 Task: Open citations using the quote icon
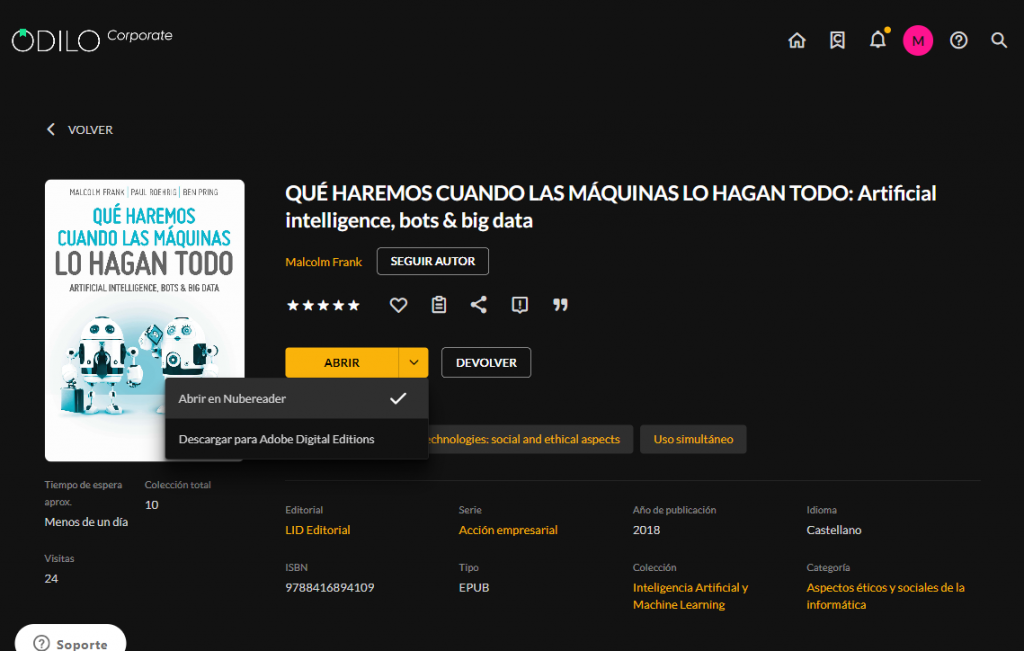(x=560, y=305)
